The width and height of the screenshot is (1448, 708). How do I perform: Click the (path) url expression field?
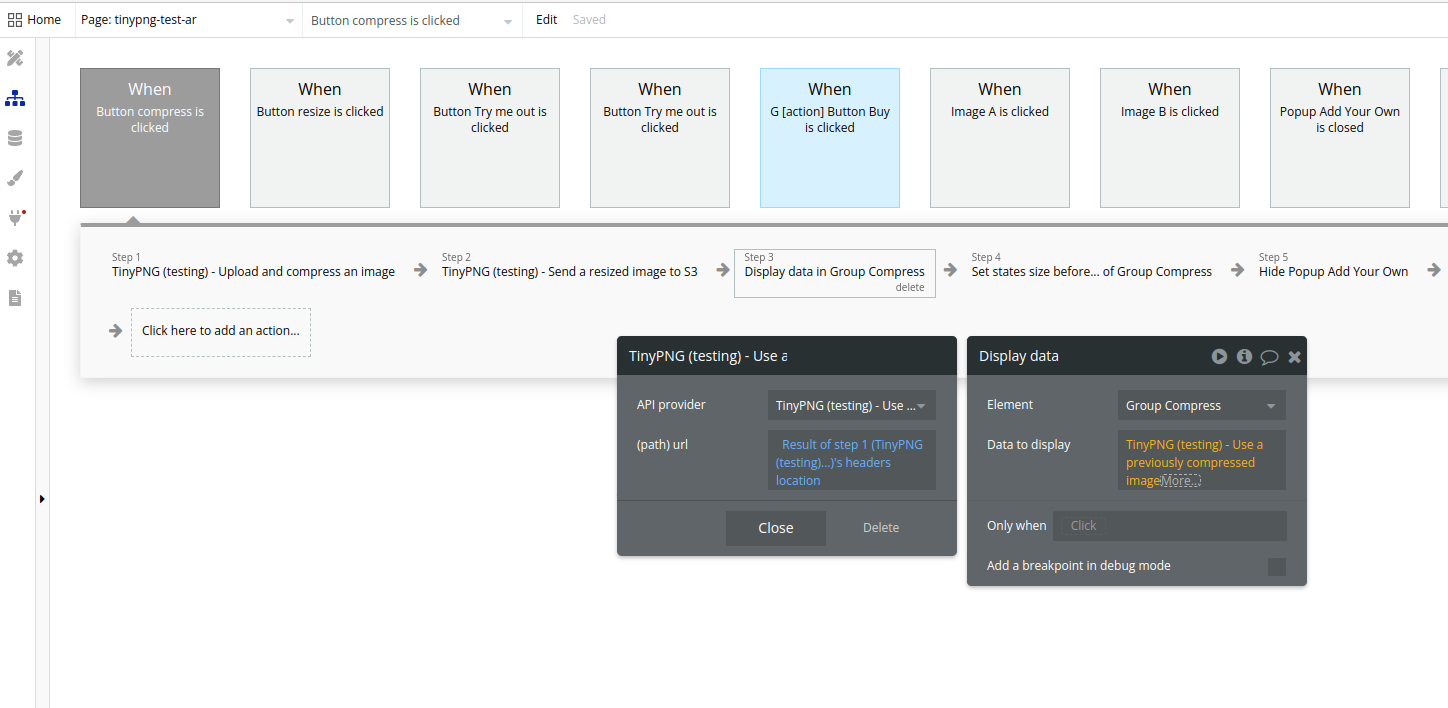click(852, 460)
